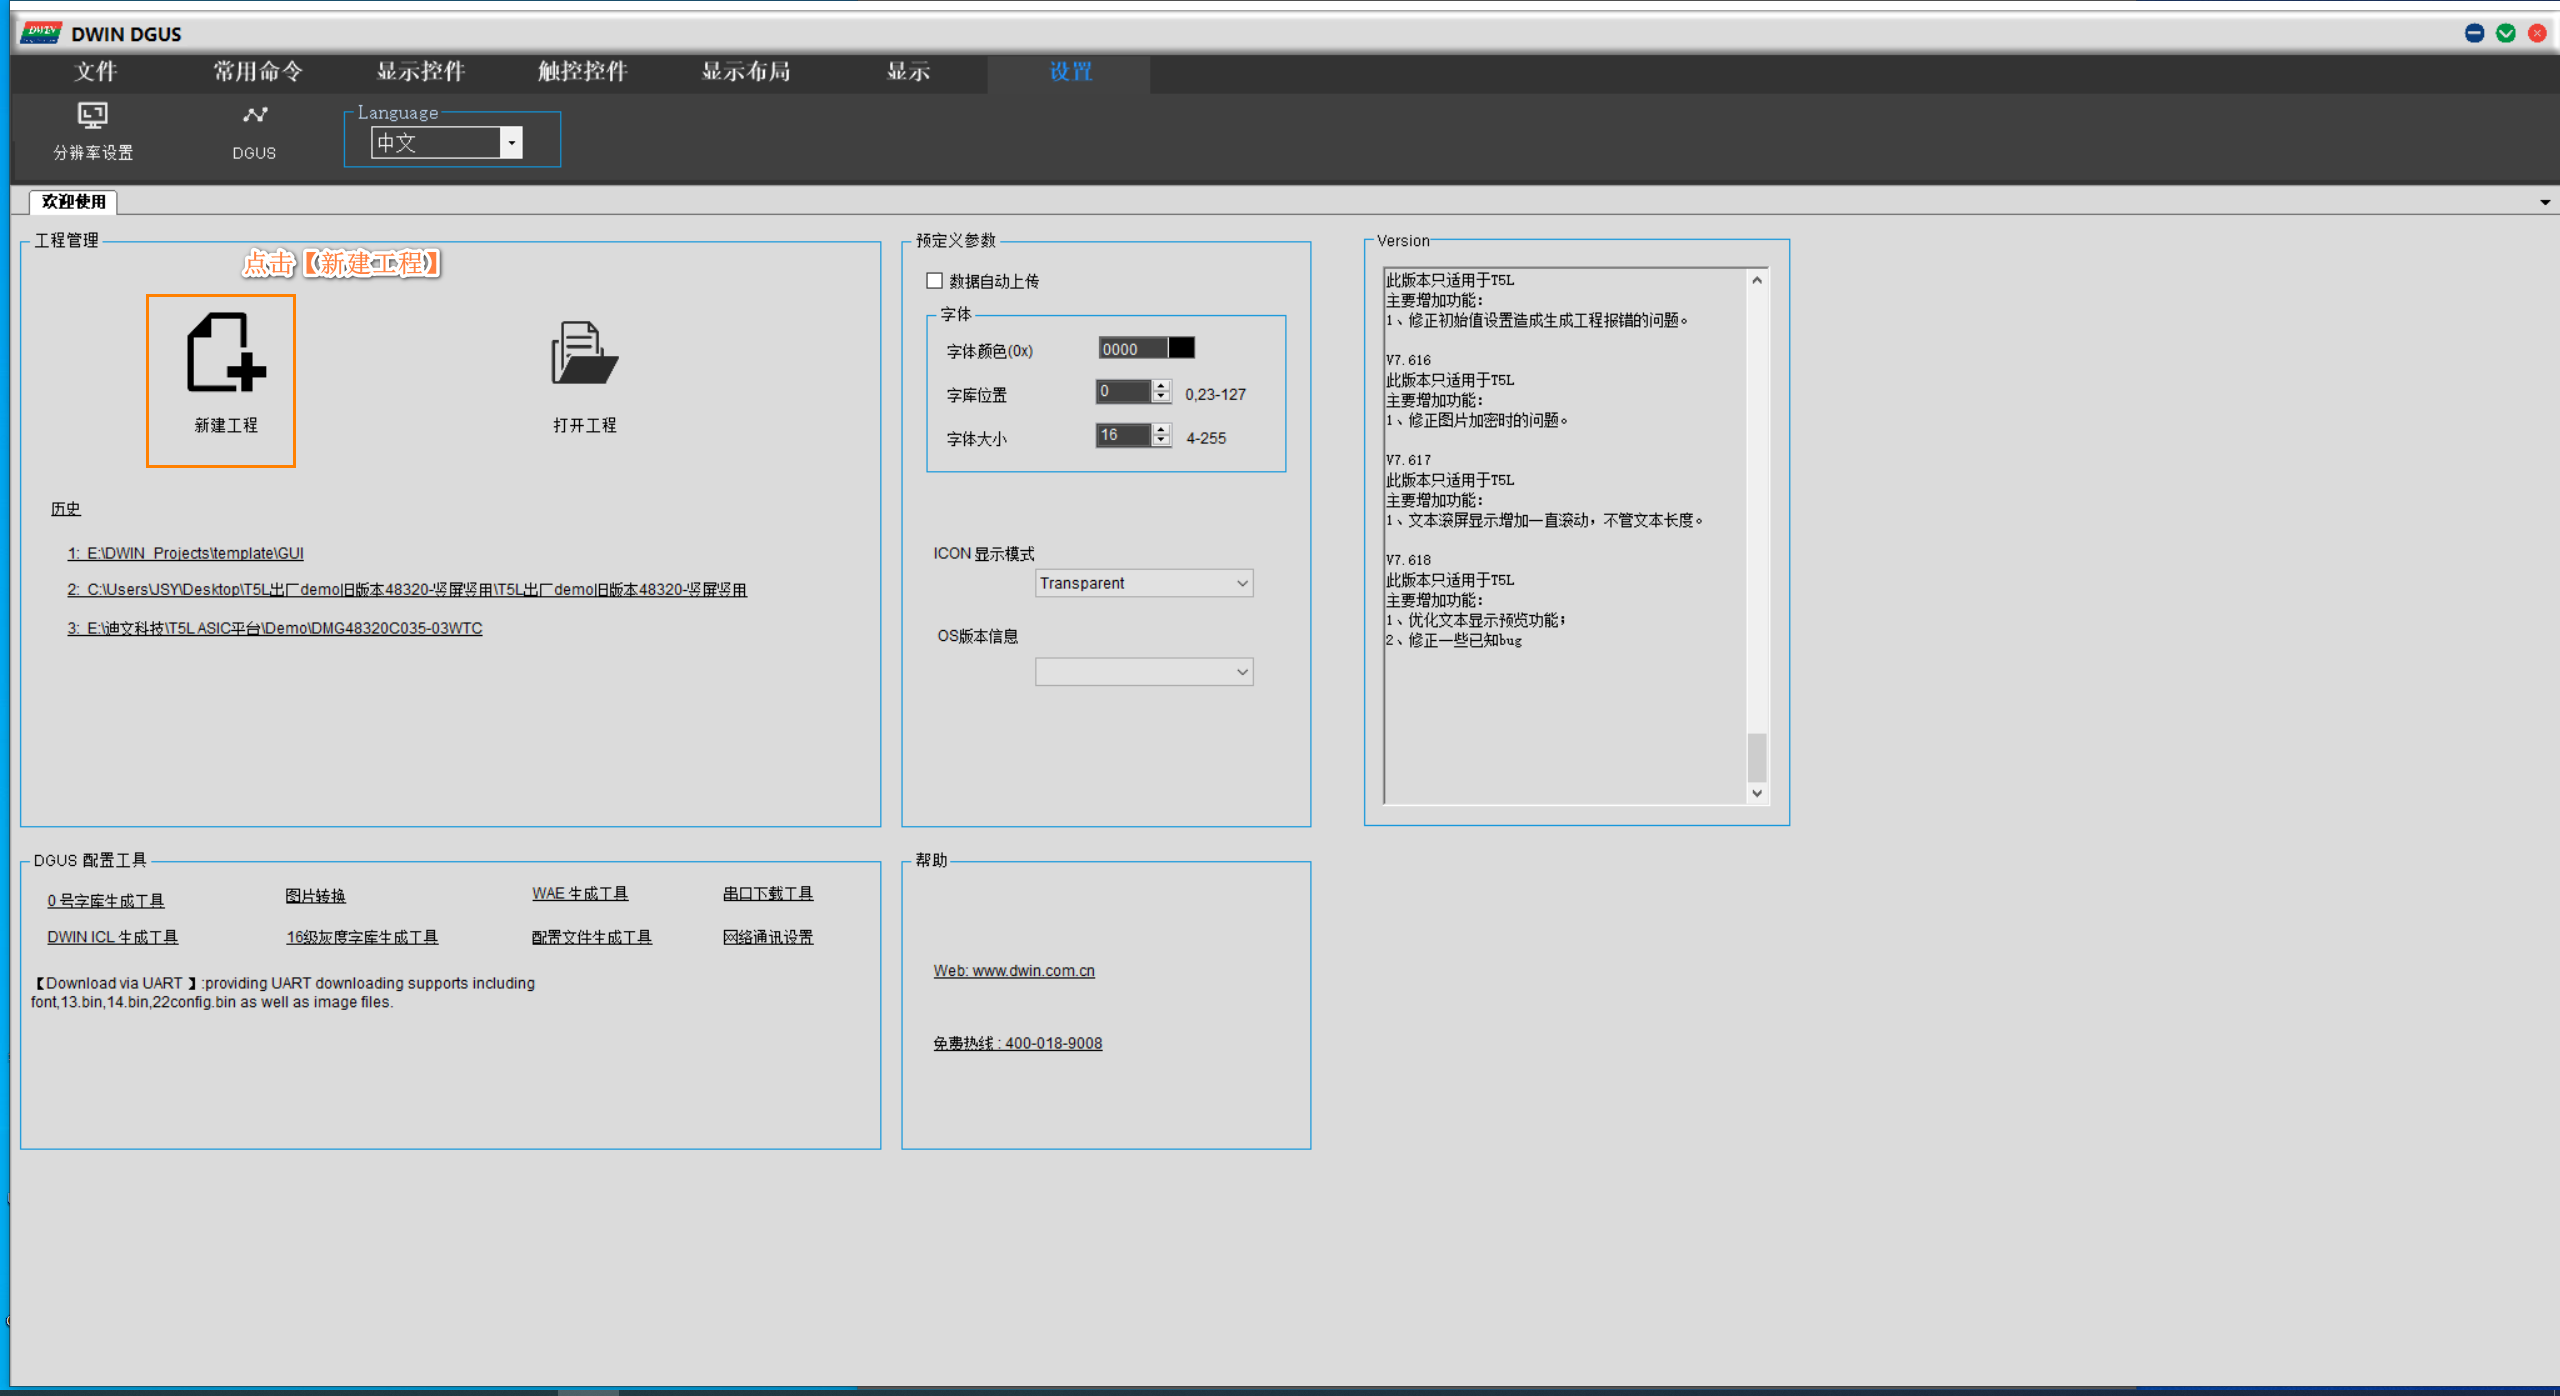Viewport: 2560px width, 1396px height.
Task: Increase the 字库位置 spinner value
Action: pos(1161,385)
